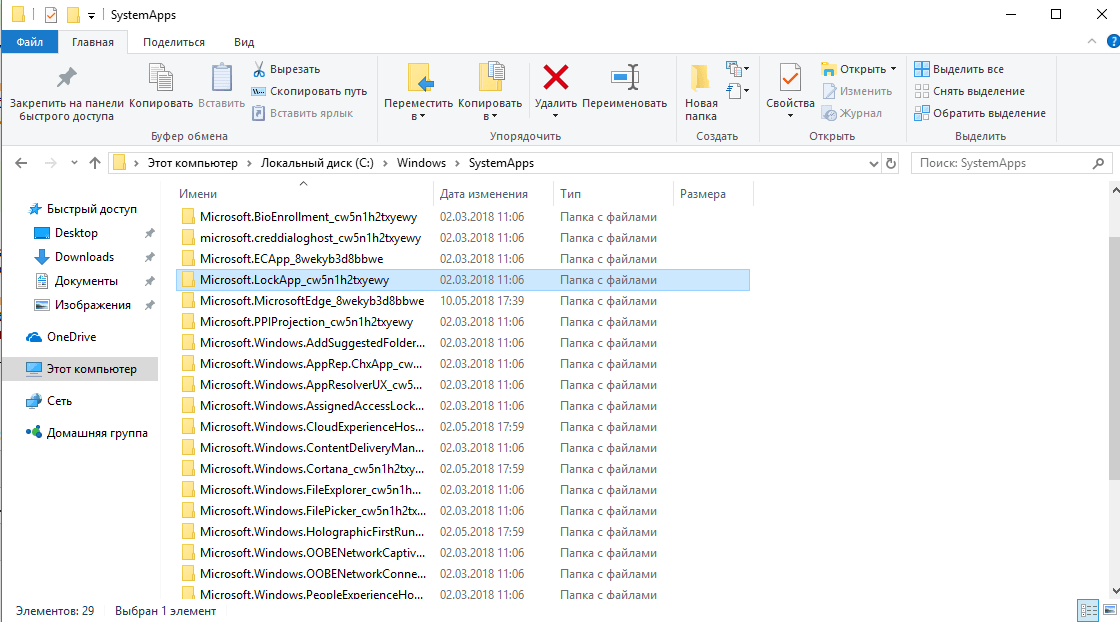Click Вставить ярлык paste shortcut
Image resolution: width=1120 pixels, height=622 pixels.
pos(302,113)
